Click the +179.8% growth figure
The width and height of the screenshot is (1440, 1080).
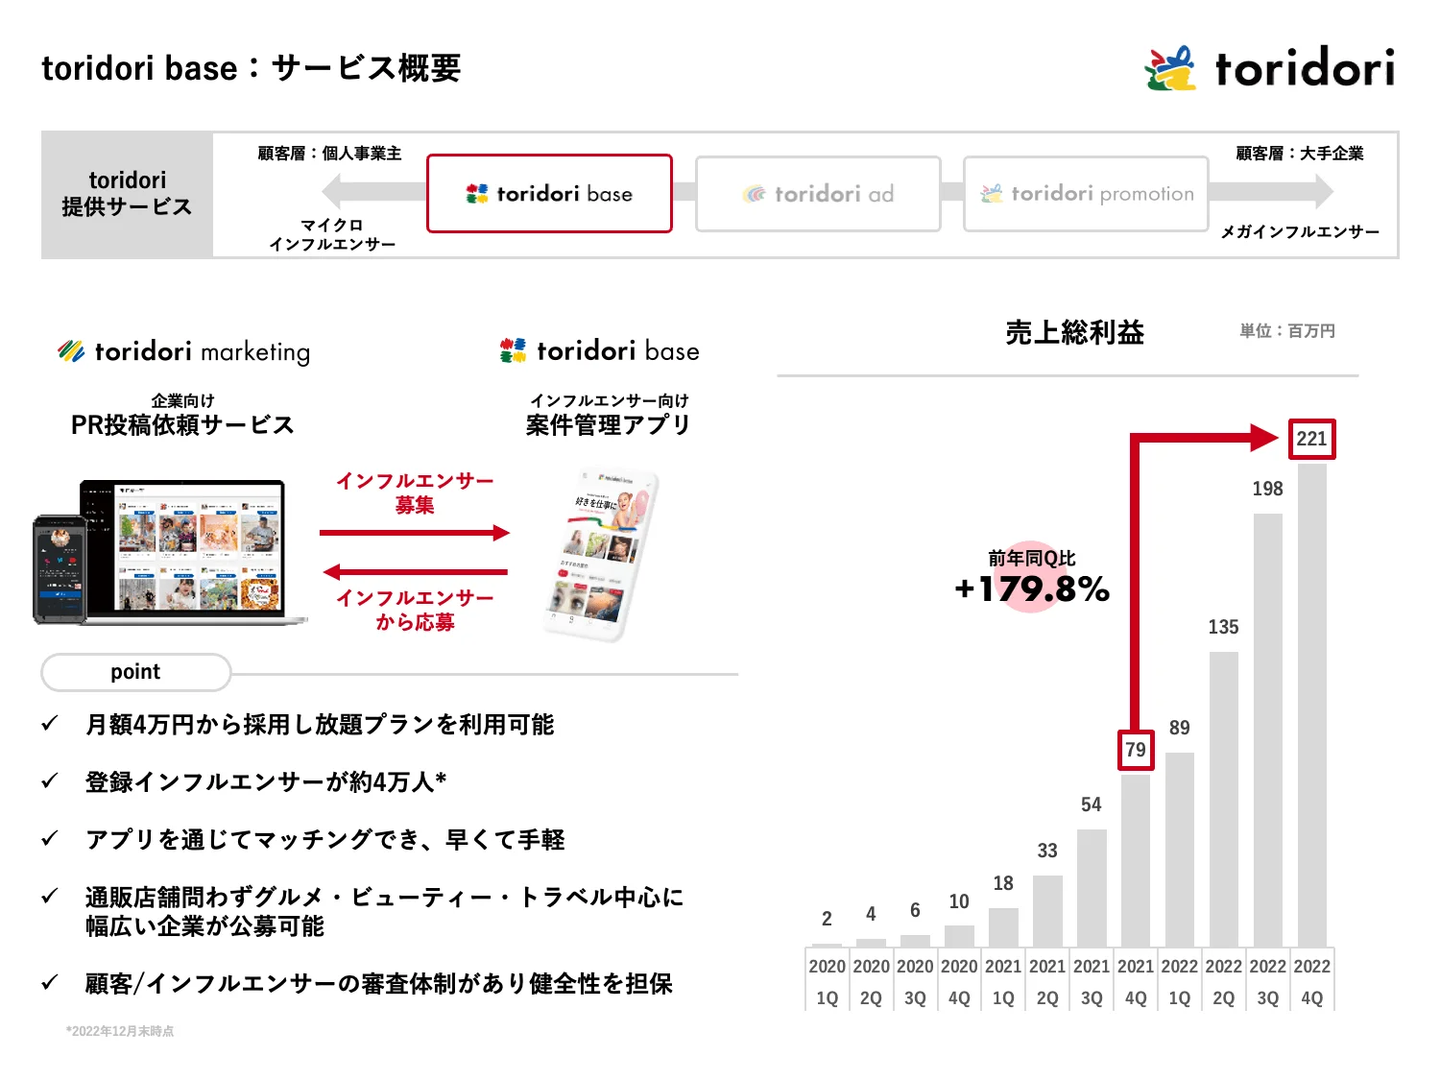(1032, 589)
